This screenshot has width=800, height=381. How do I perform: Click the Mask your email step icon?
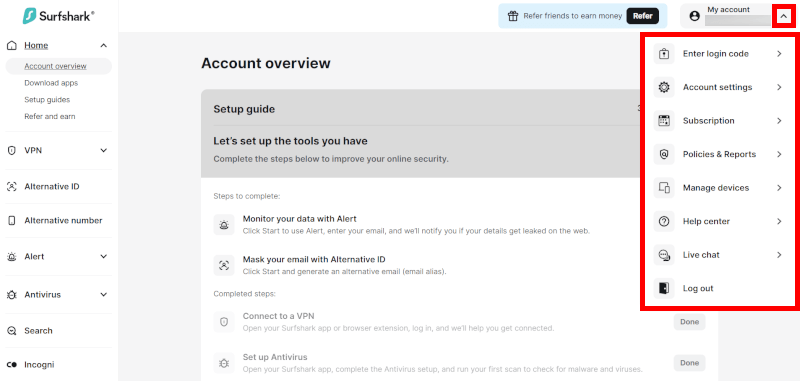224,265
